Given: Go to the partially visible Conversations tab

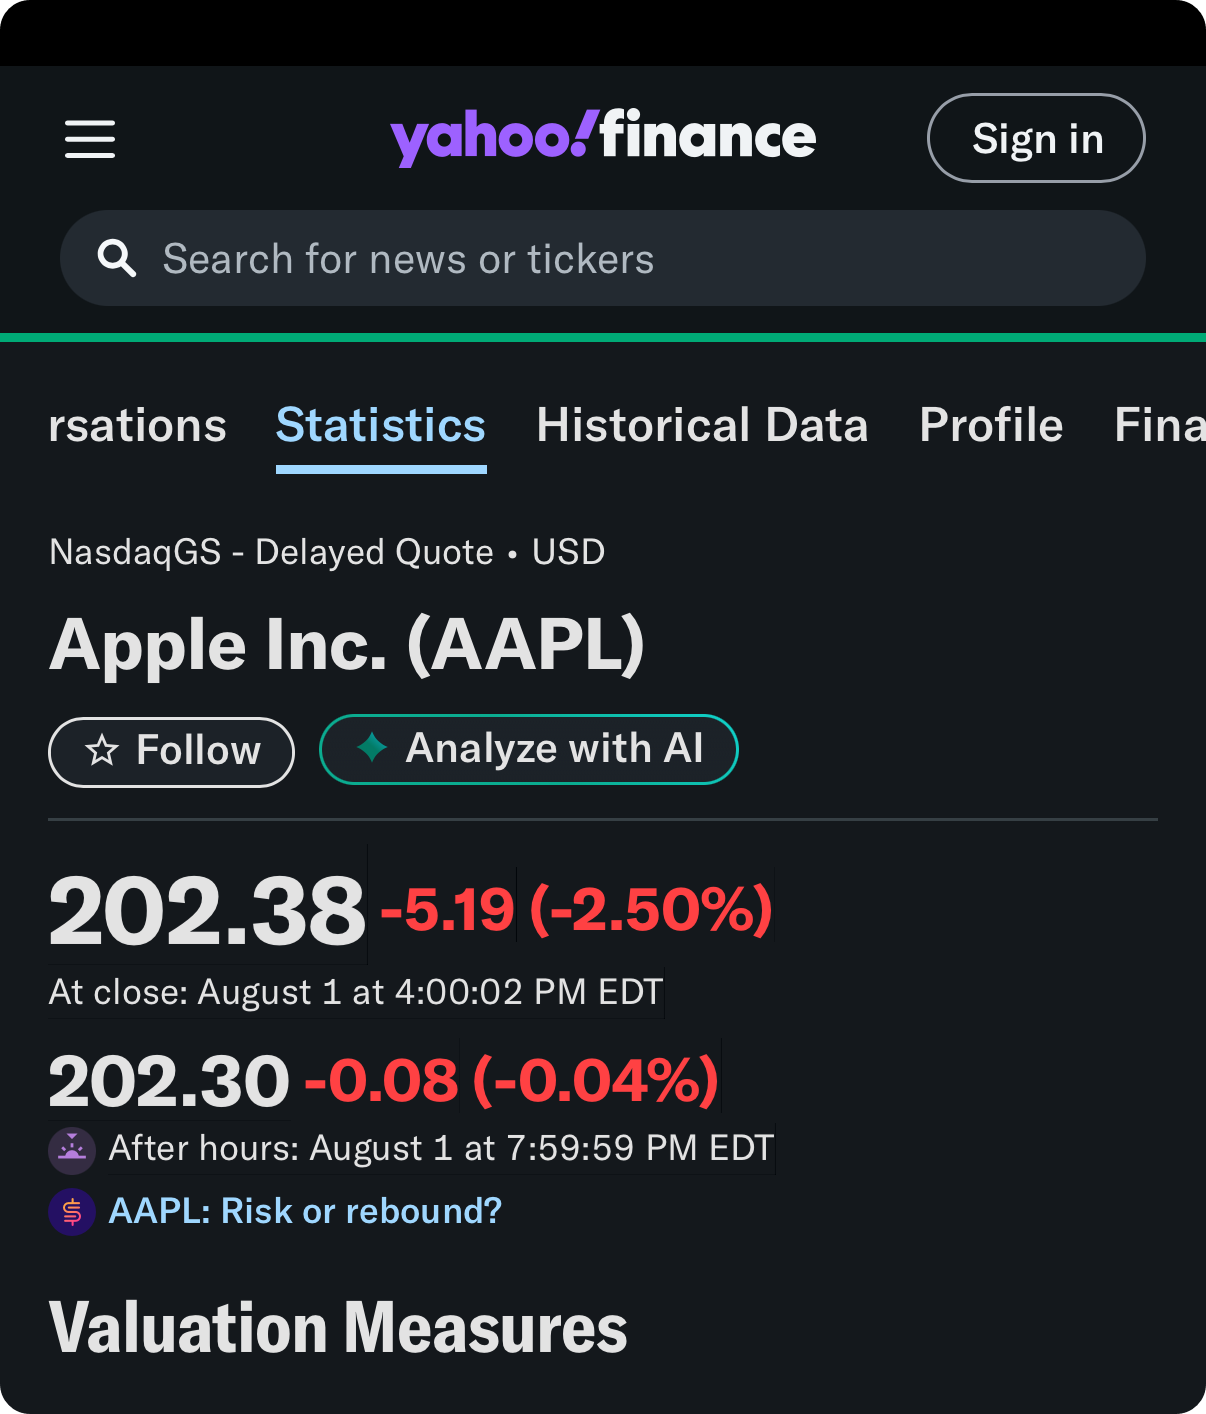Looking at the screenshot, I should pos(138,425).
